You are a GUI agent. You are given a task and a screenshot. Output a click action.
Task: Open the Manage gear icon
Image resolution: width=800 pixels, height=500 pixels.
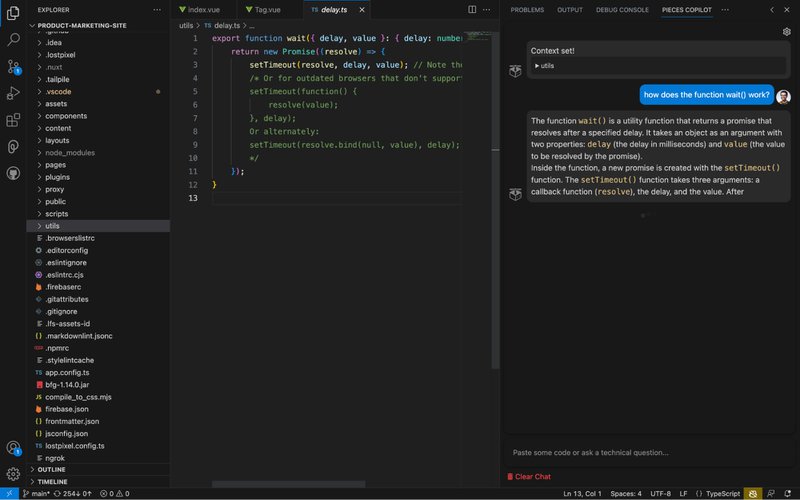13,474
